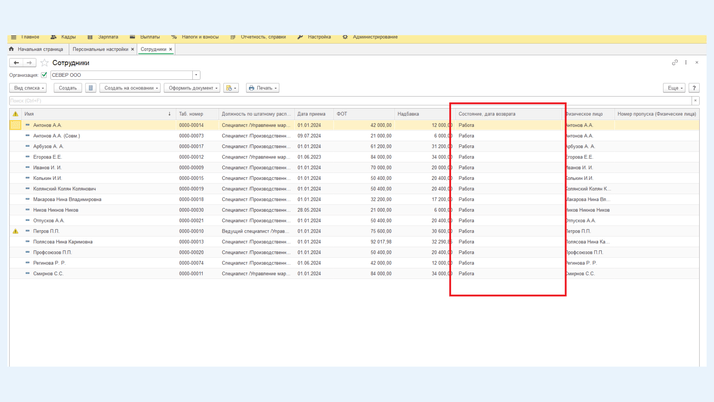Viewport: 714px width, 402px height.
Task: Close the Сотрудники tab
Action: click(171, 49)
